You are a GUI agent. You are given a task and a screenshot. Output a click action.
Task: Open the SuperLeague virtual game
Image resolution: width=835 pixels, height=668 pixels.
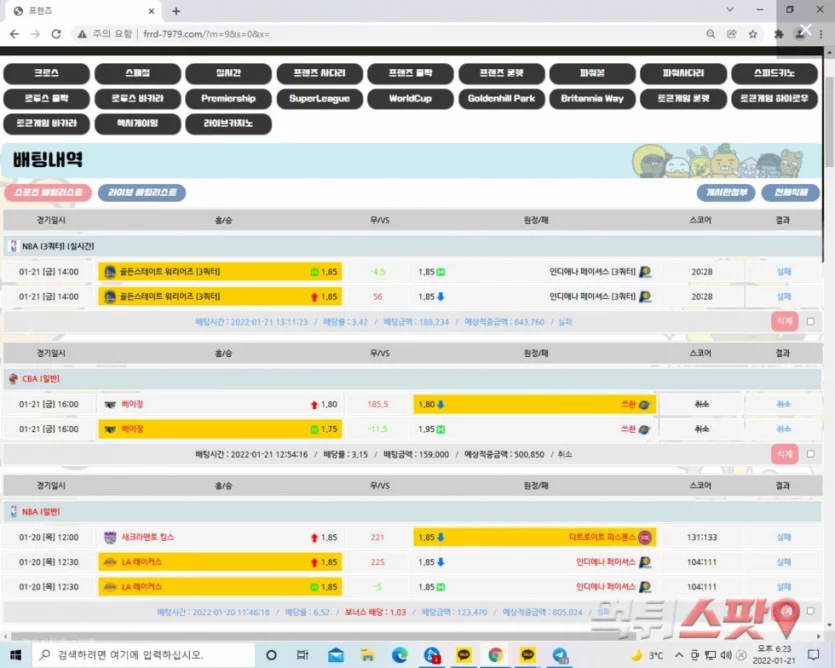pos(320,99)
